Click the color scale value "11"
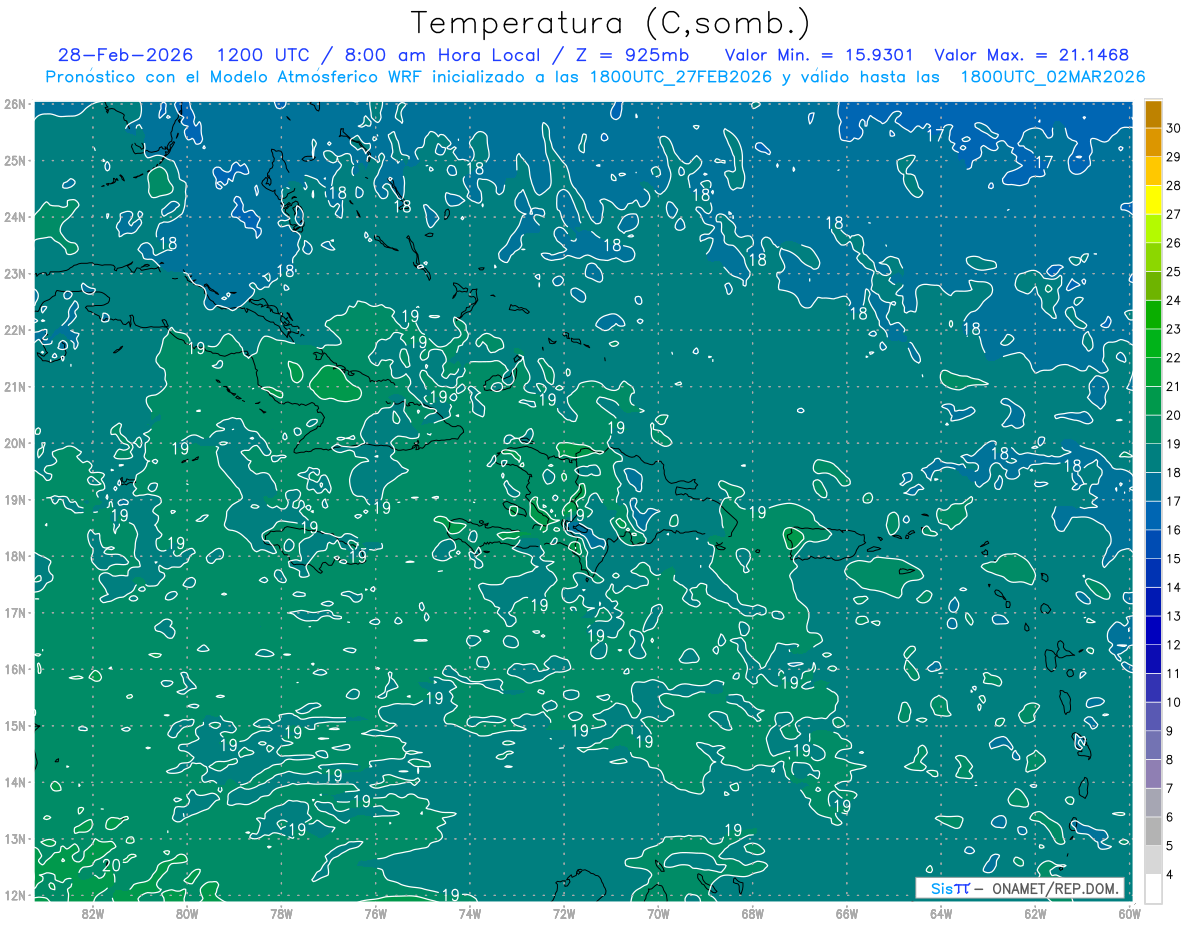This screenshot has width=1200, height=927. coord(1174,673)
